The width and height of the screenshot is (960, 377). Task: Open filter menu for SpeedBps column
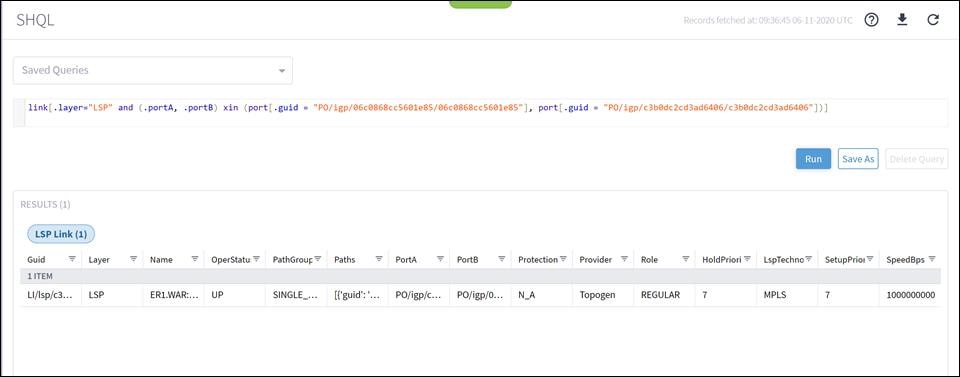[x=932, y=259]
